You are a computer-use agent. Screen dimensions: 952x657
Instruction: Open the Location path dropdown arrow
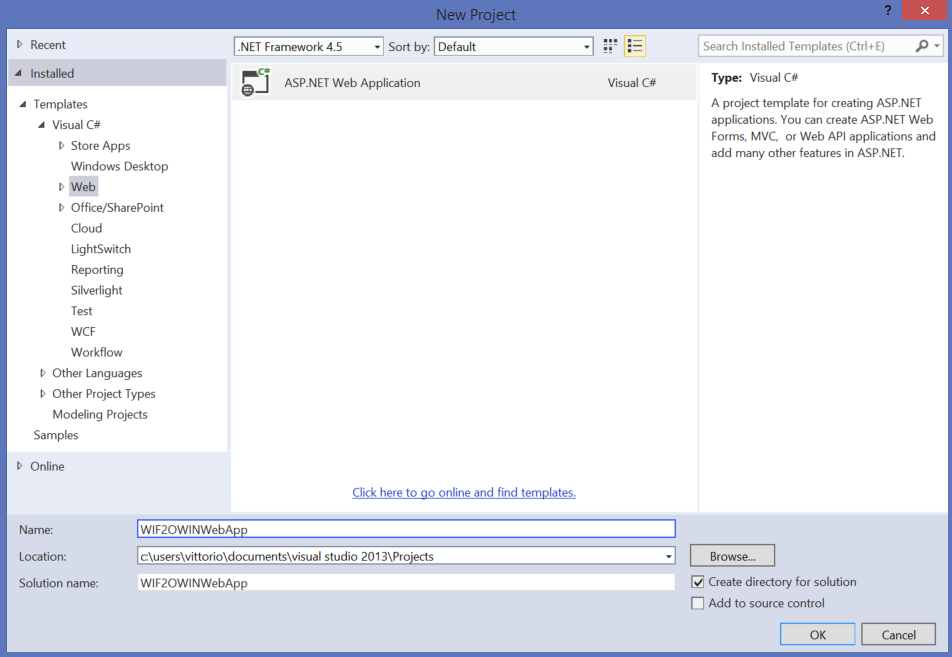(668, 556)
